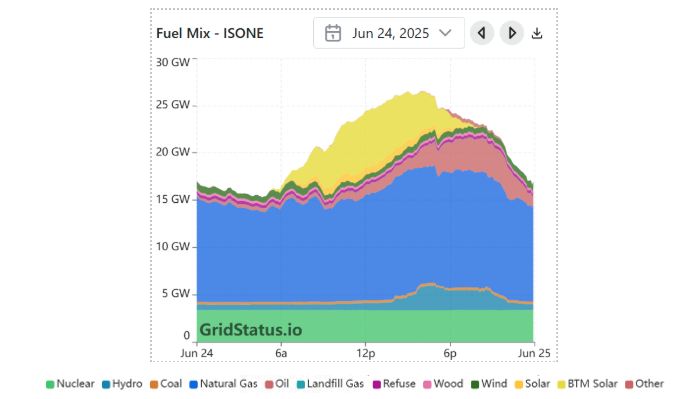Image resolution: width=685 pixels, height=399 pixels.
Task: Click the Nuclear legend label
Action: point(76,384)
